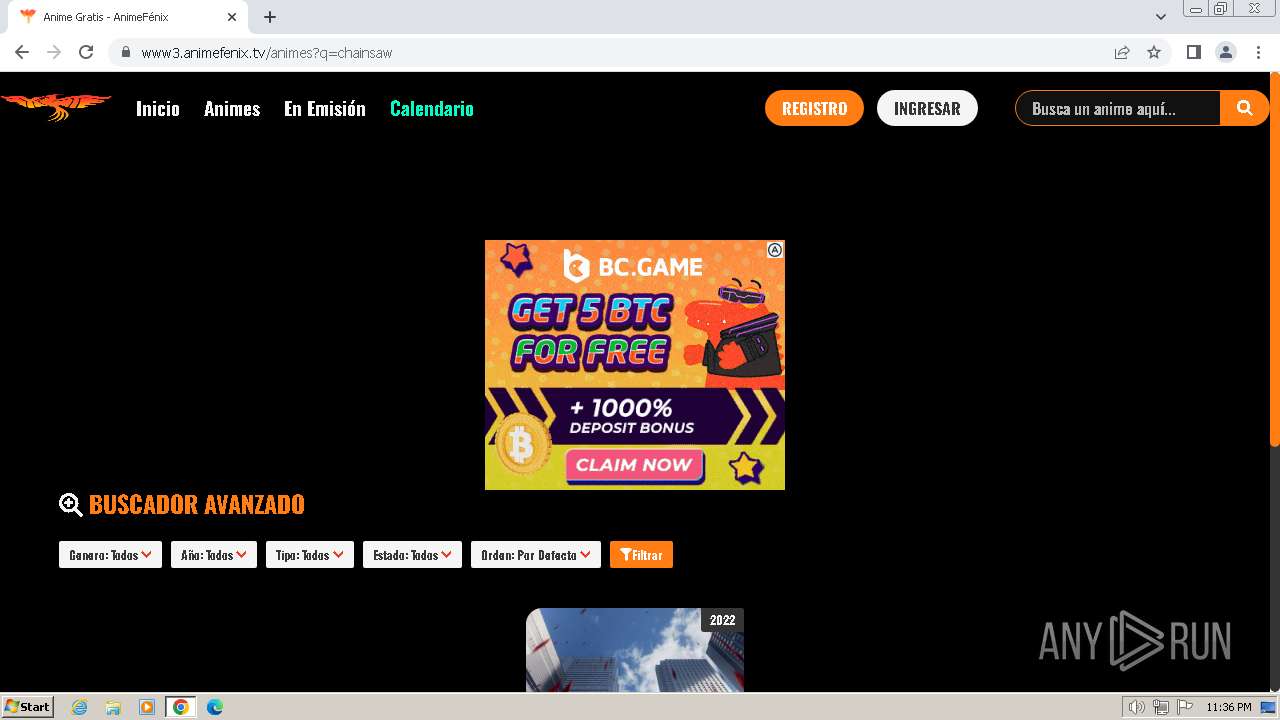The height and width of the screenshot is (720, 1280).
Task: Open Microsoft Edge from taskbar
Action: point(215,707)
